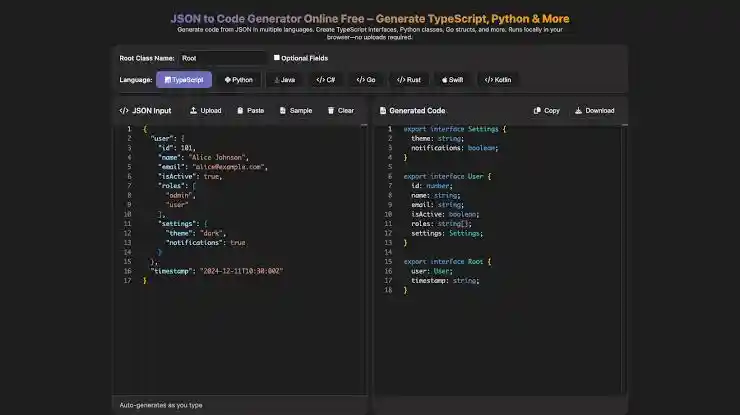Select the TypeScript language button
This screenshot has width=740, height=415.
[184, 80]
